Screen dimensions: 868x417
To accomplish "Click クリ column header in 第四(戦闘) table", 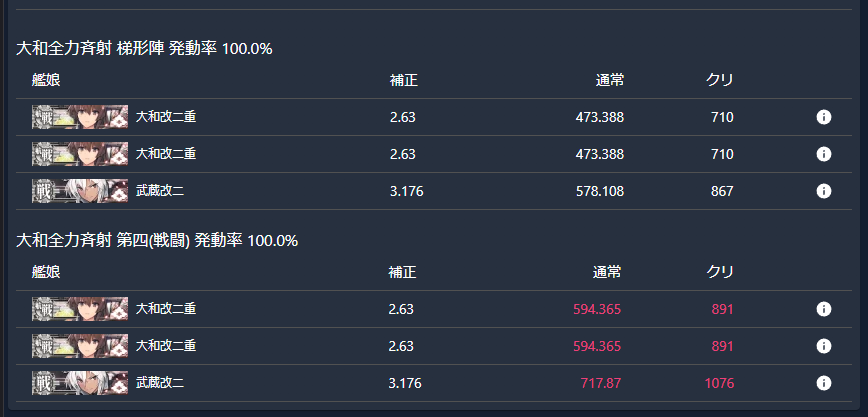I will pyautogui.click(x=720, y=272).
